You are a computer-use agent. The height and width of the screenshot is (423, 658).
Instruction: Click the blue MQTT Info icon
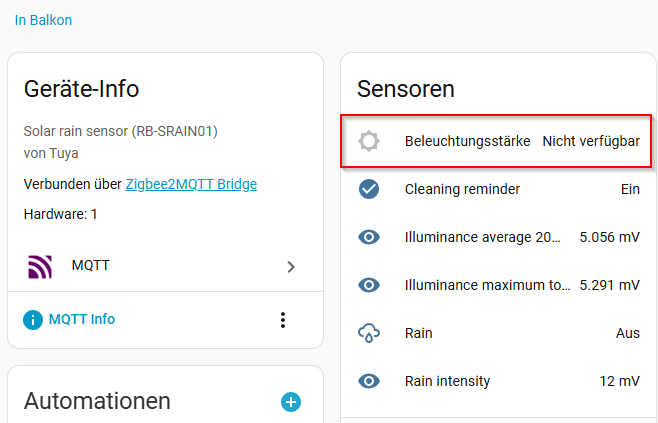tap(33, 320)
